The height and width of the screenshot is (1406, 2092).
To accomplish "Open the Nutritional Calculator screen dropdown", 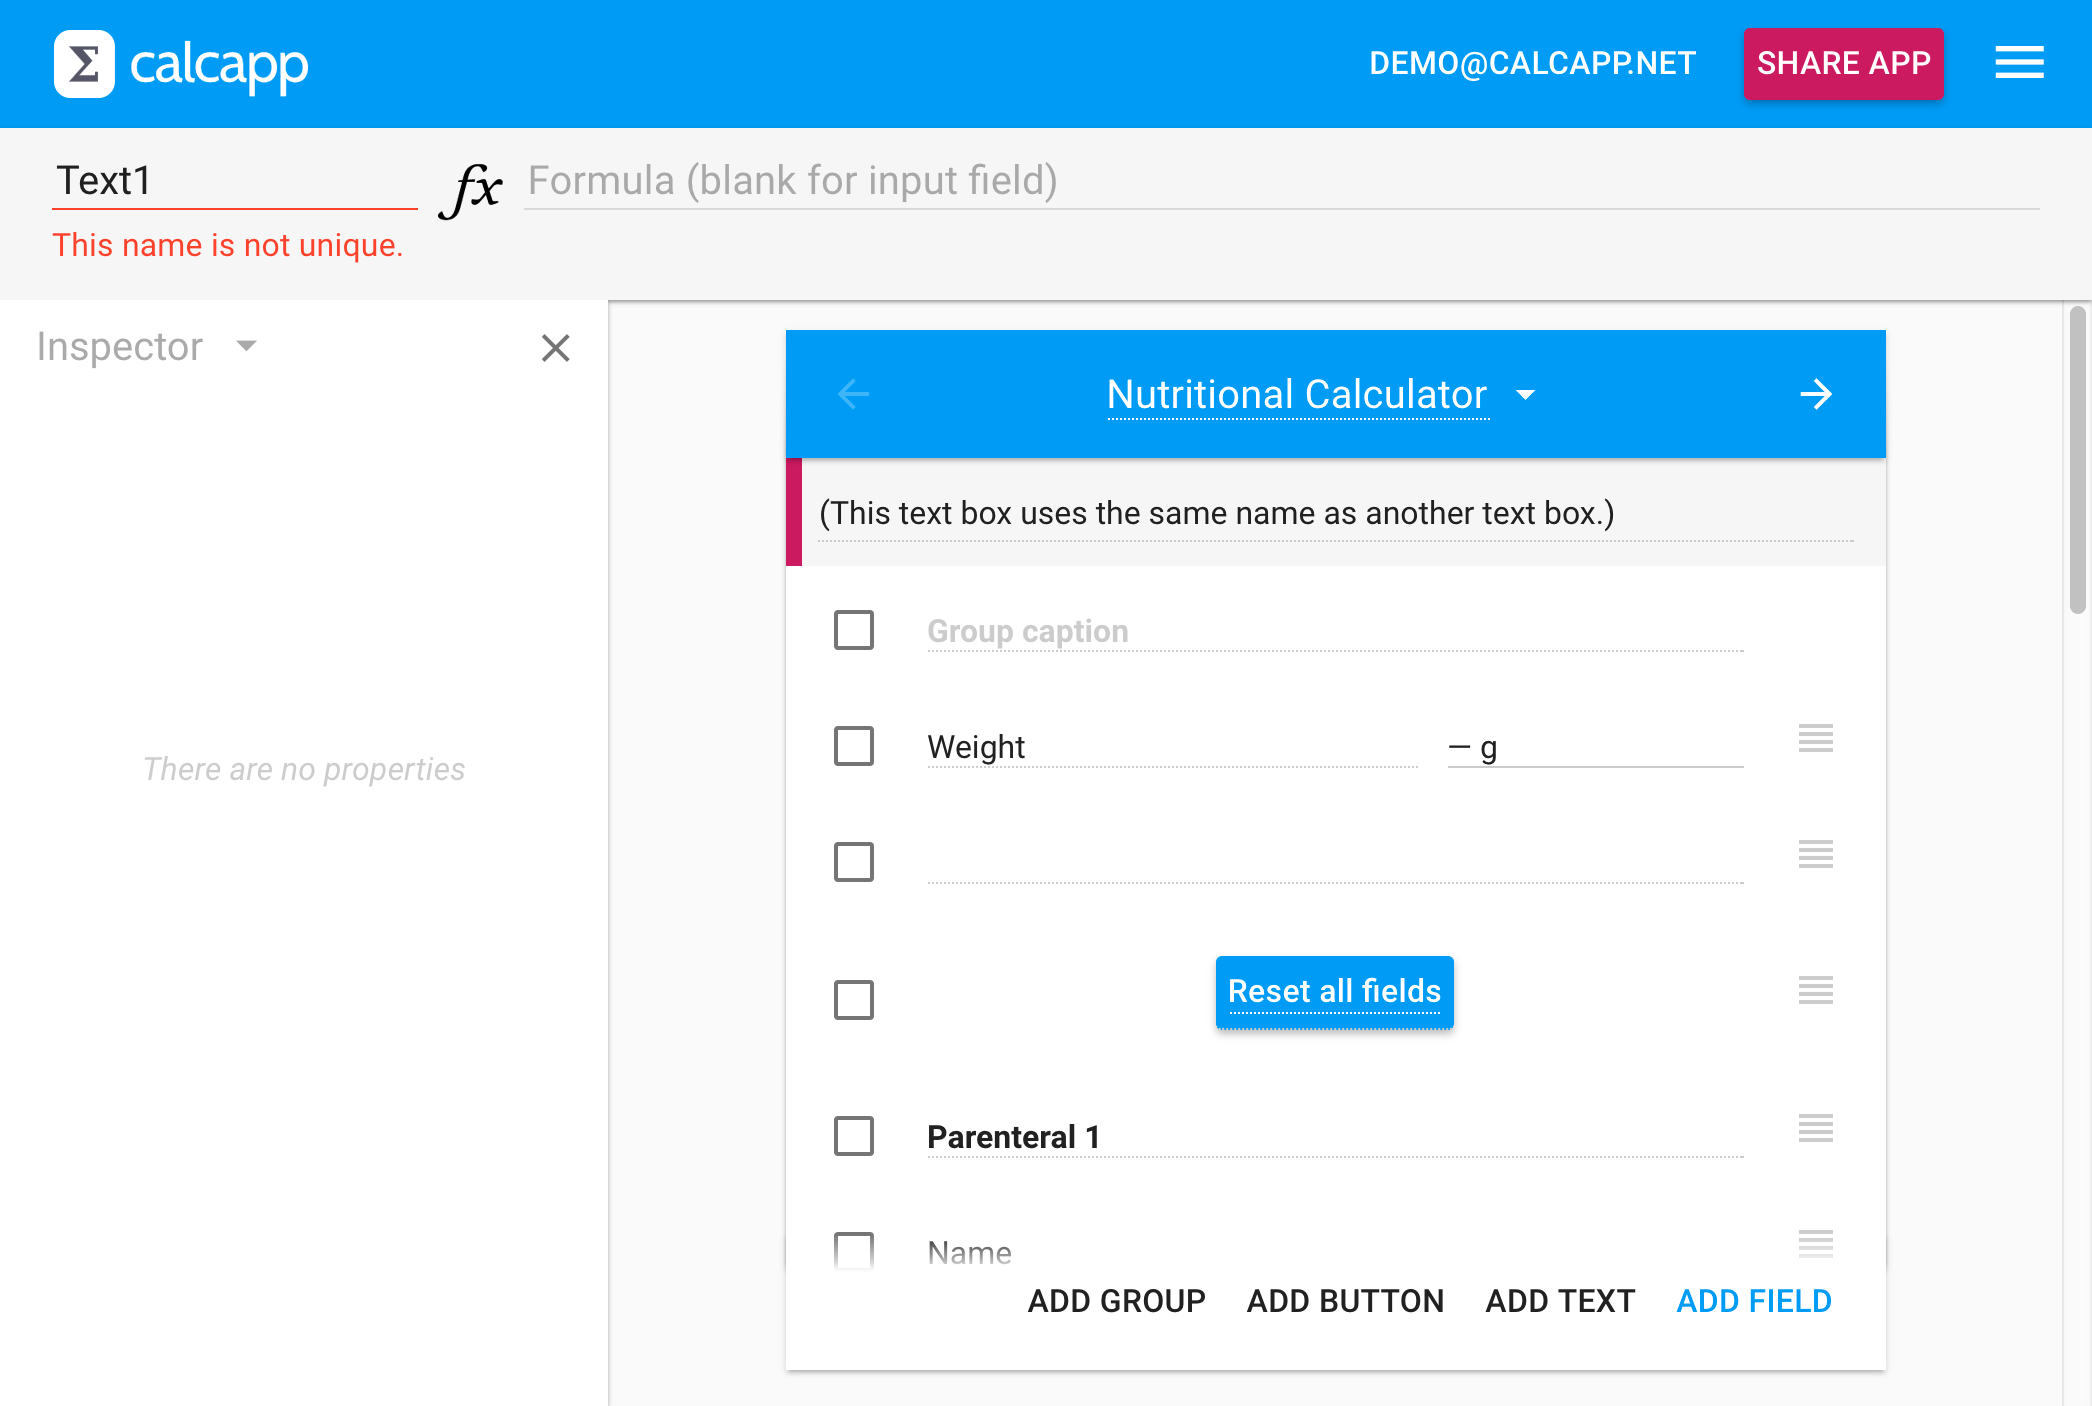I will (1526, 395).
